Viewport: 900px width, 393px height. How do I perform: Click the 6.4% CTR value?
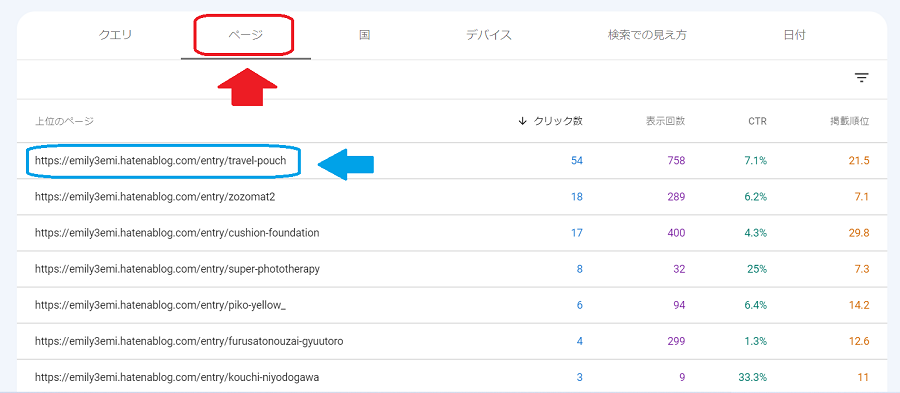point(755,305)
